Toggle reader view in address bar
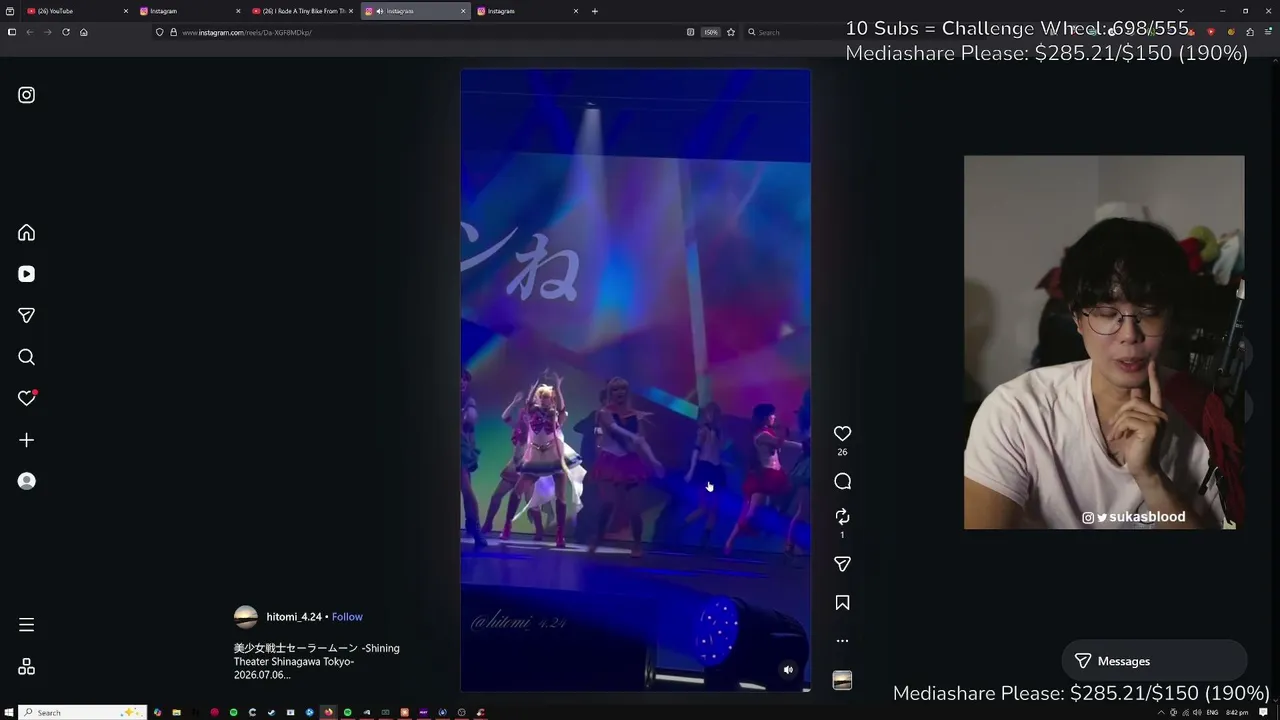The width and height of the screenshot is (1280, 720). pos(691,32)
